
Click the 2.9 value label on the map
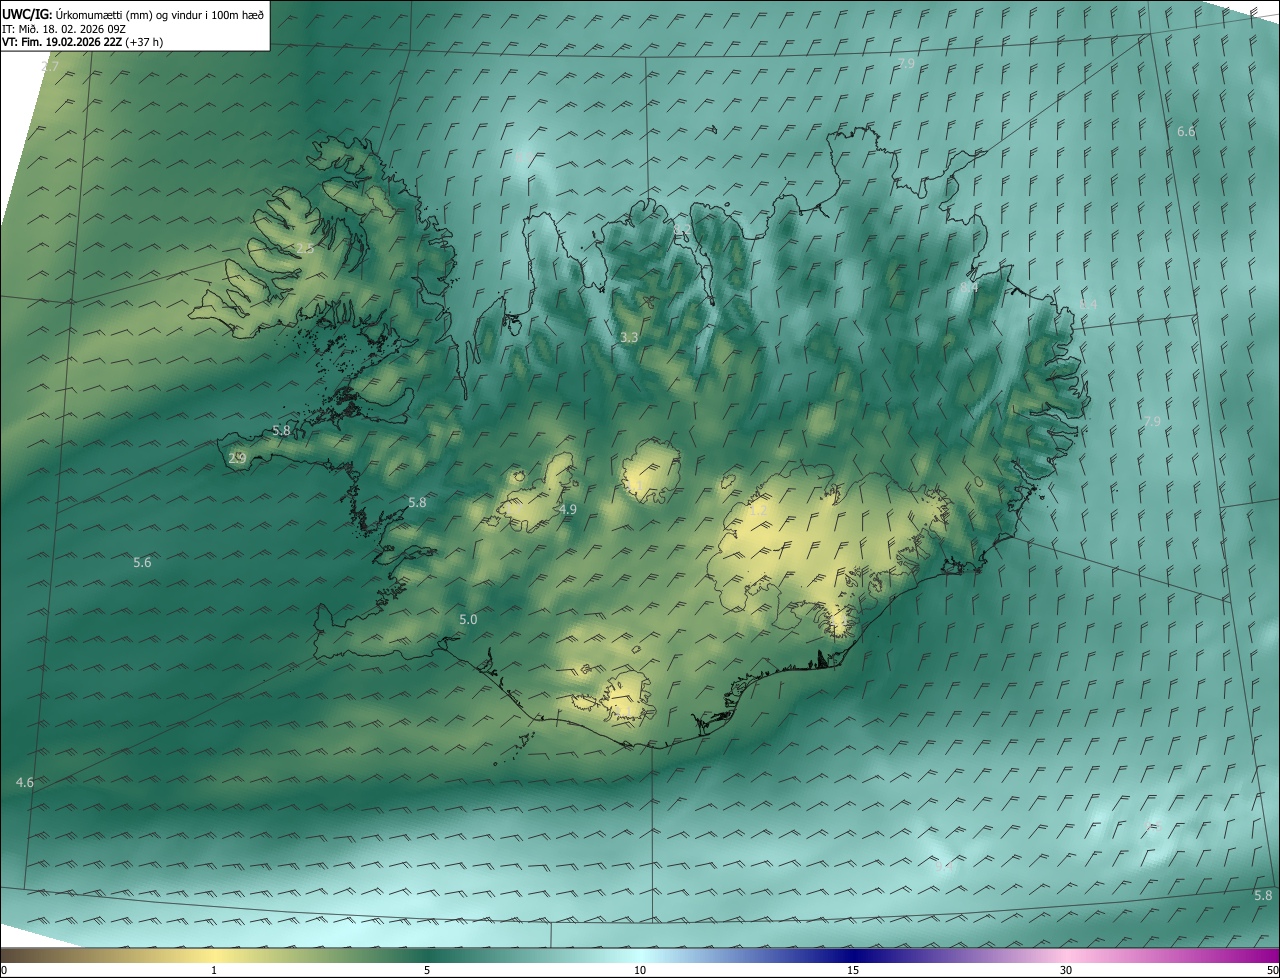[x=237, y=458]
